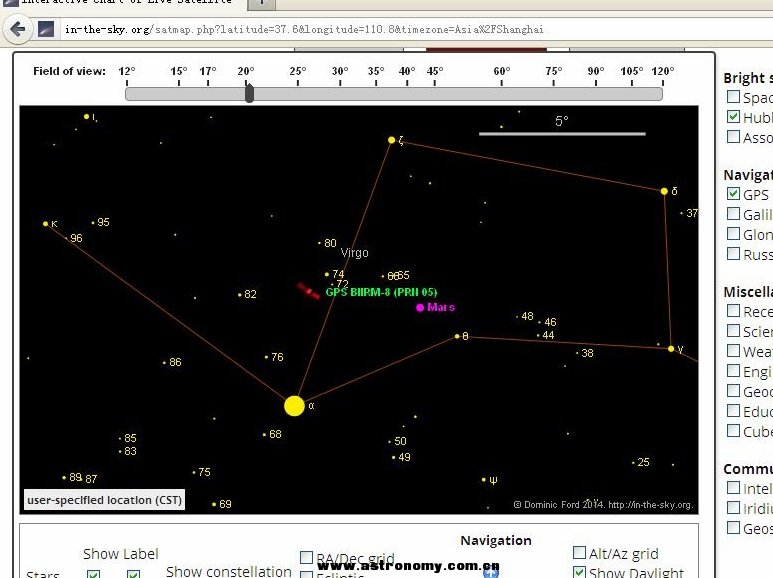
Task: Click star 80 above Virgo label
Action: click(x=319, y=243)
